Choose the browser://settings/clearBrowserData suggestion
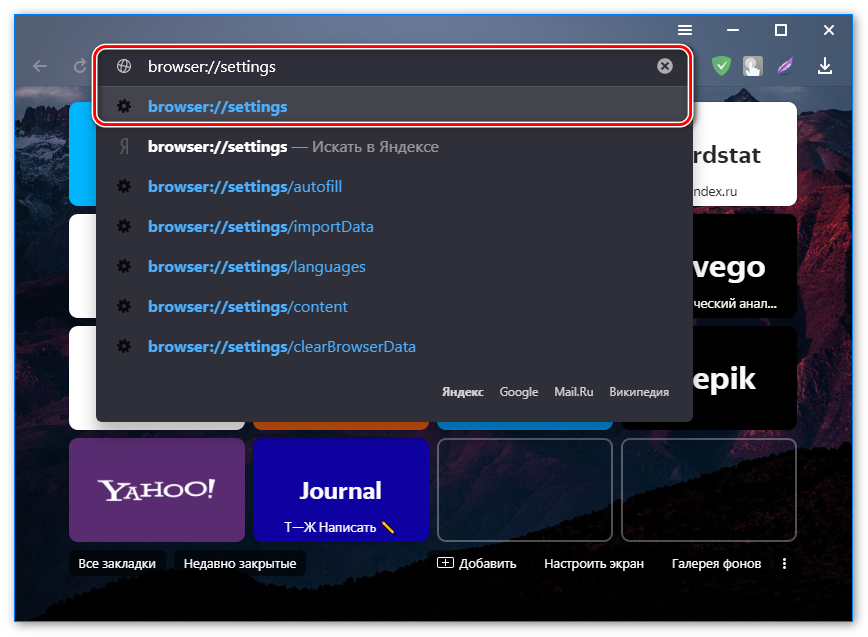This screenshot has width=868, height=637. click(281, 347)
